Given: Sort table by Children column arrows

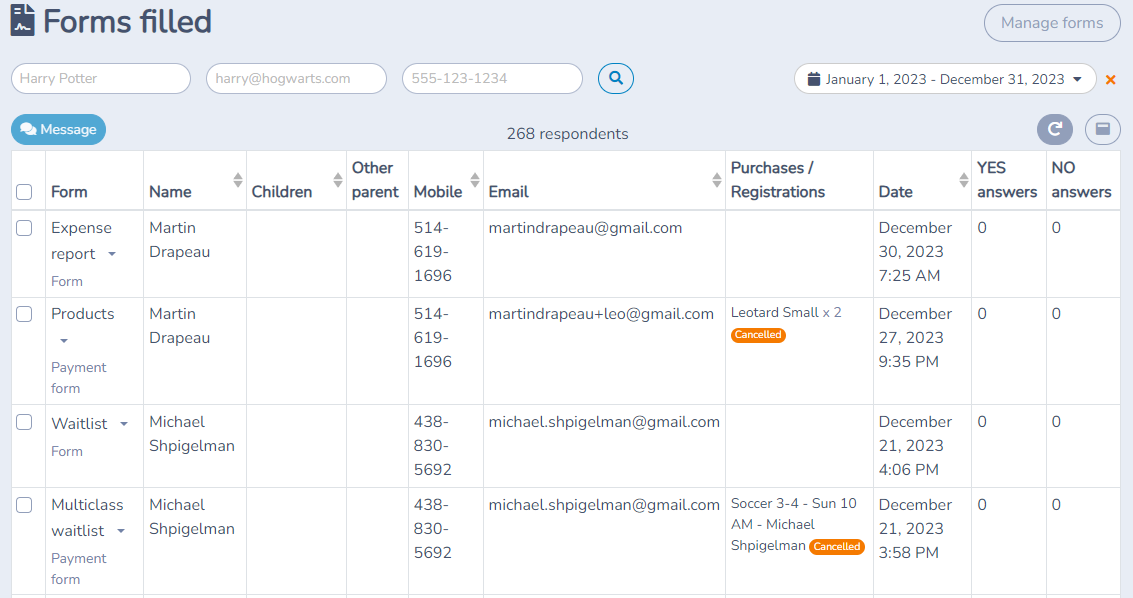Looking at the screenshot, I should pyautogui.click(x=337, y=180).
